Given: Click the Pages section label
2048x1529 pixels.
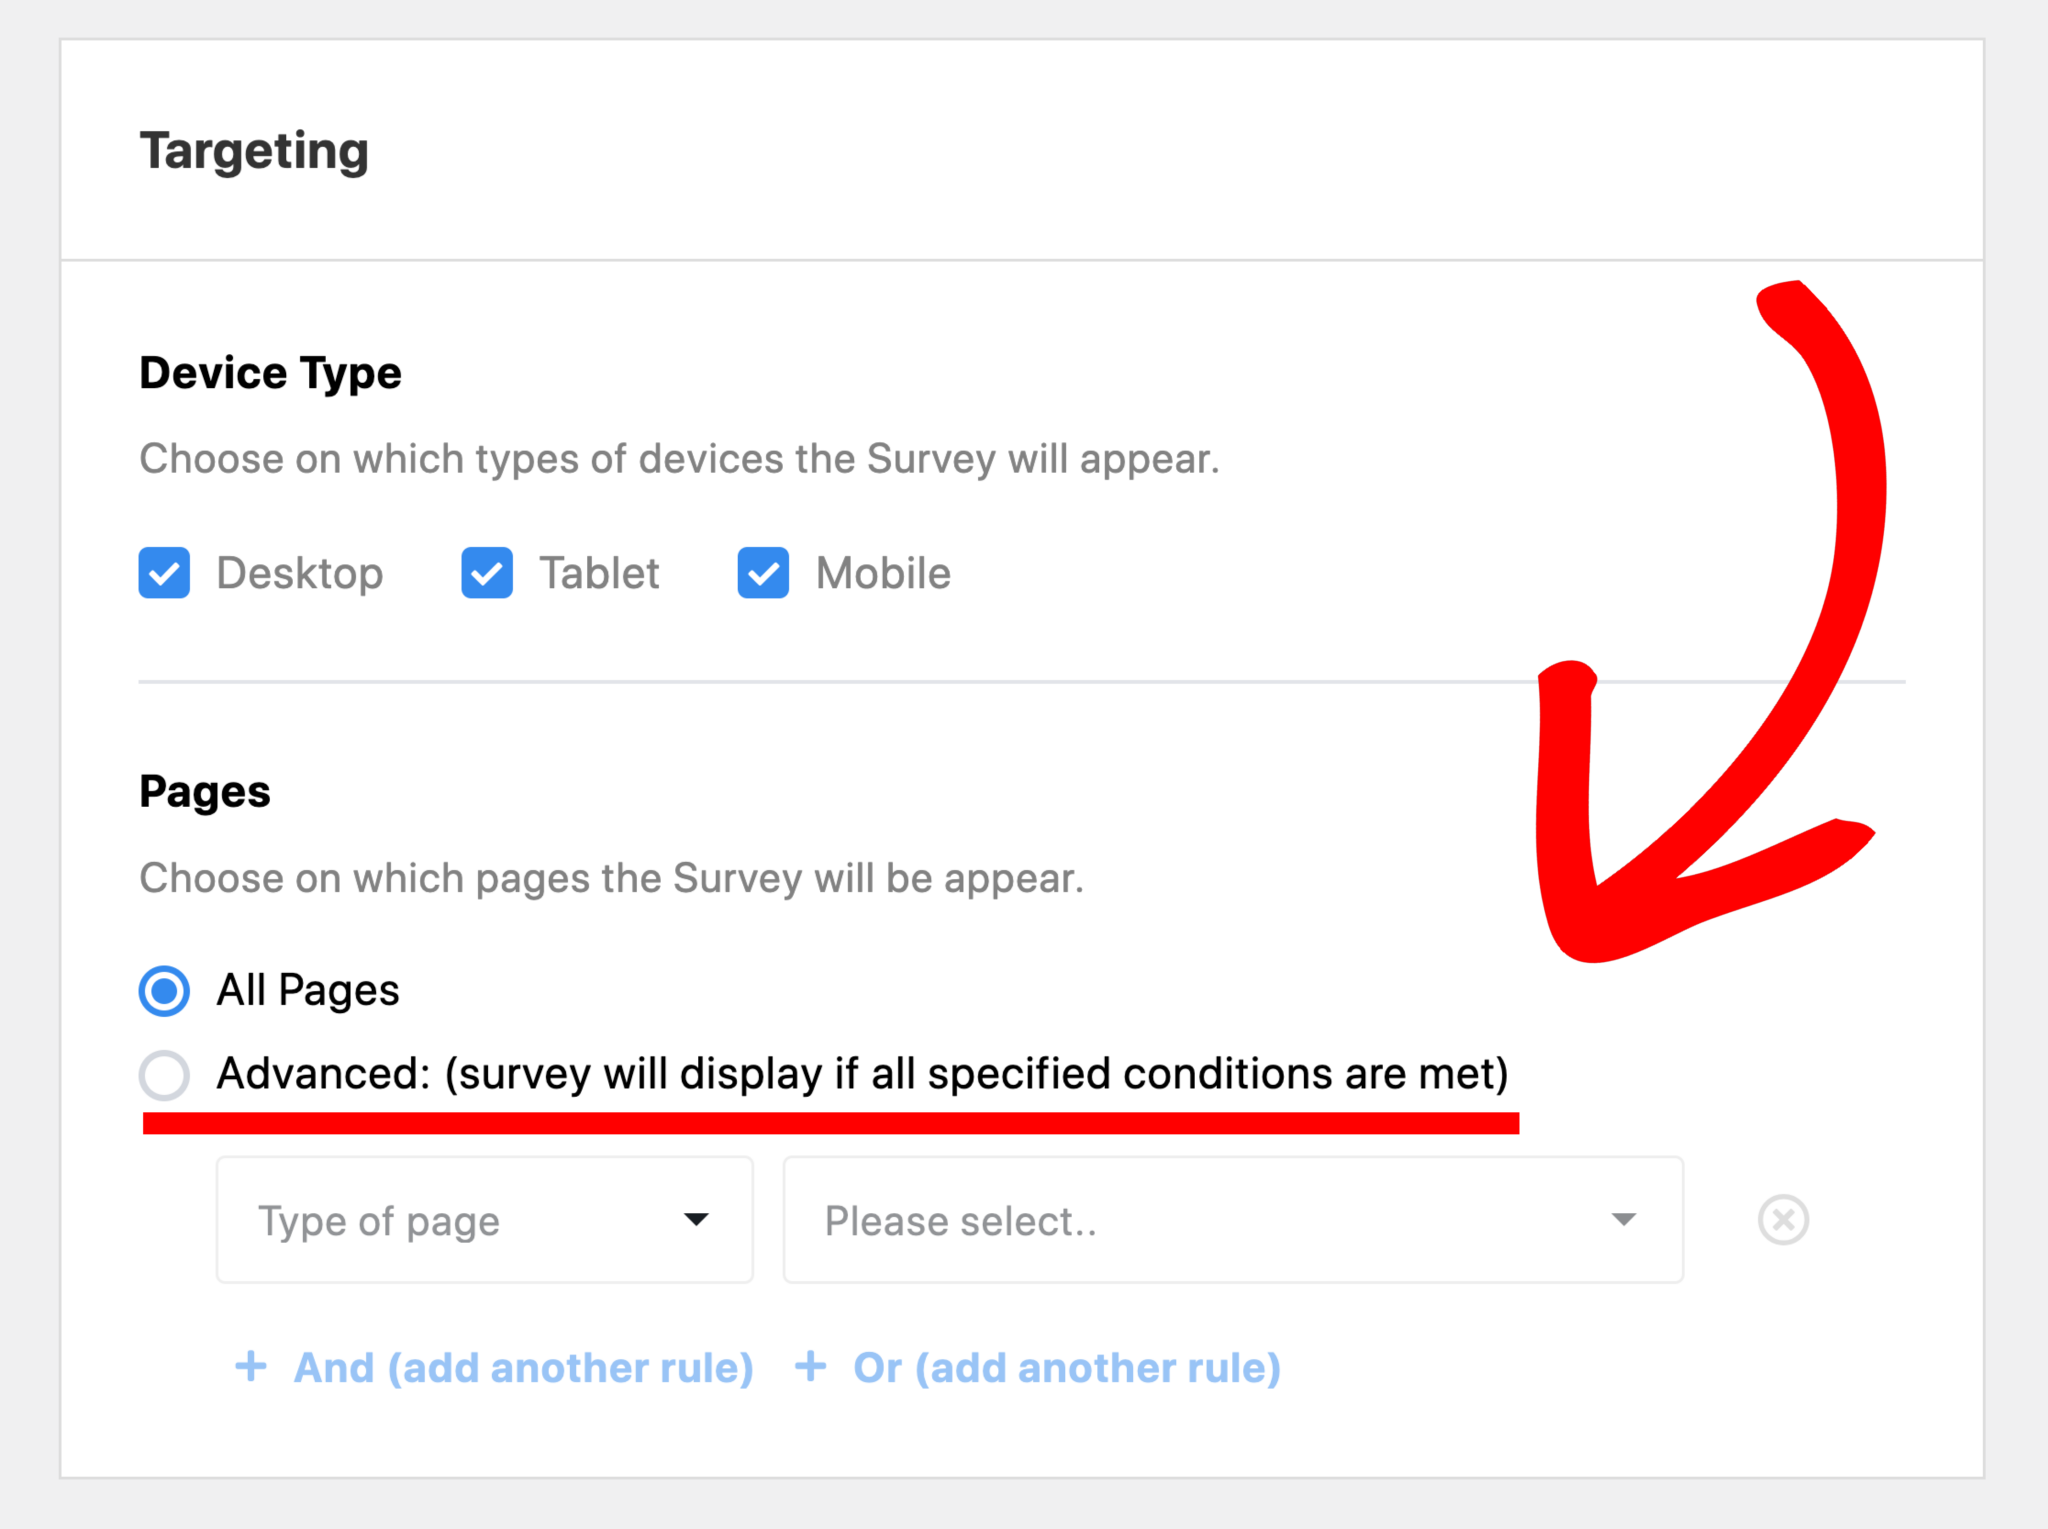Looking at the screenshot, I should point(204,791).
